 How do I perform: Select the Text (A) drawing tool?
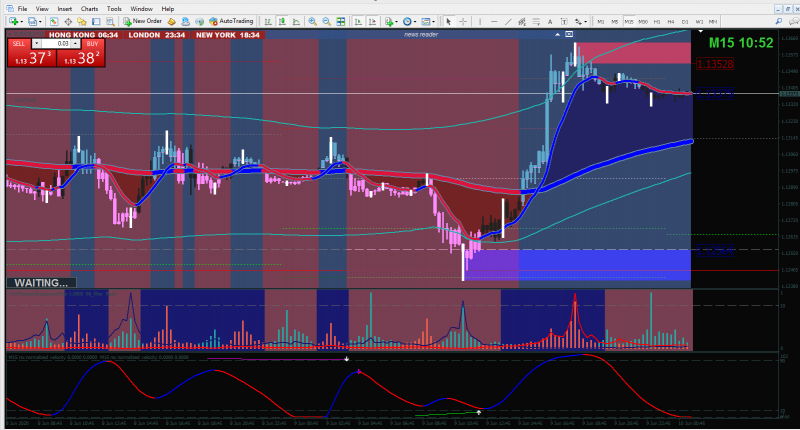(x=550, y=21)
